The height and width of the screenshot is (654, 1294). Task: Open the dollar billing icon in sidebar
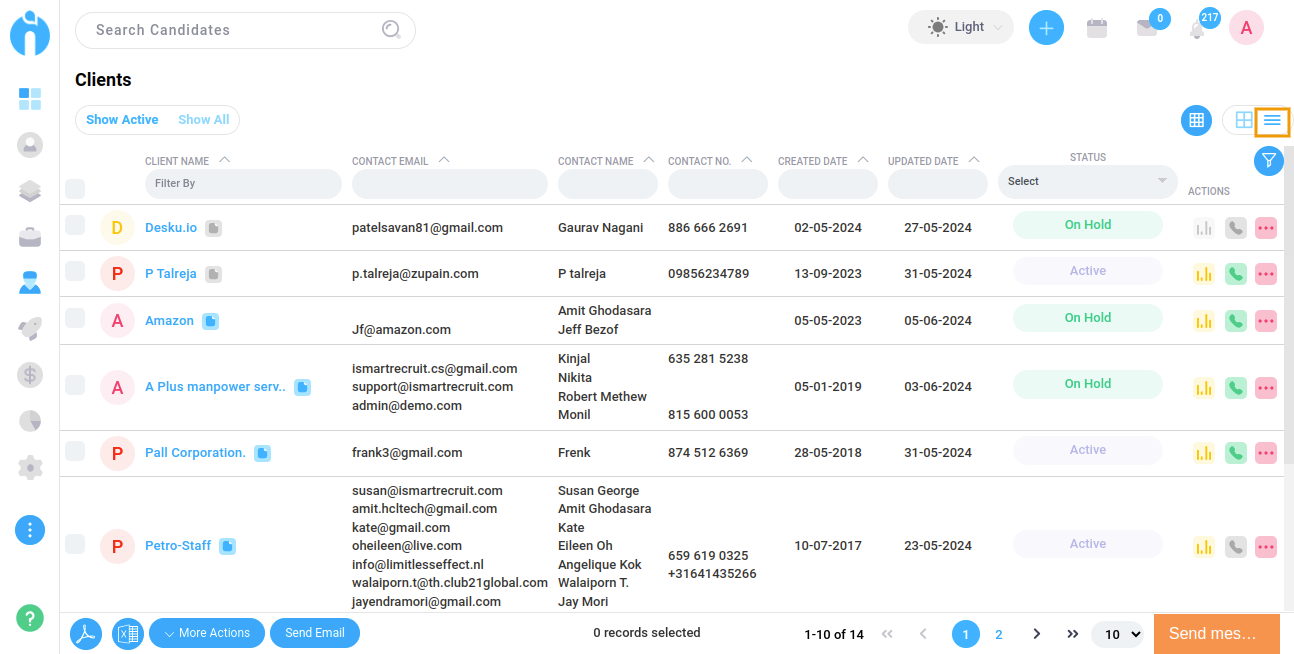[30, 375]
